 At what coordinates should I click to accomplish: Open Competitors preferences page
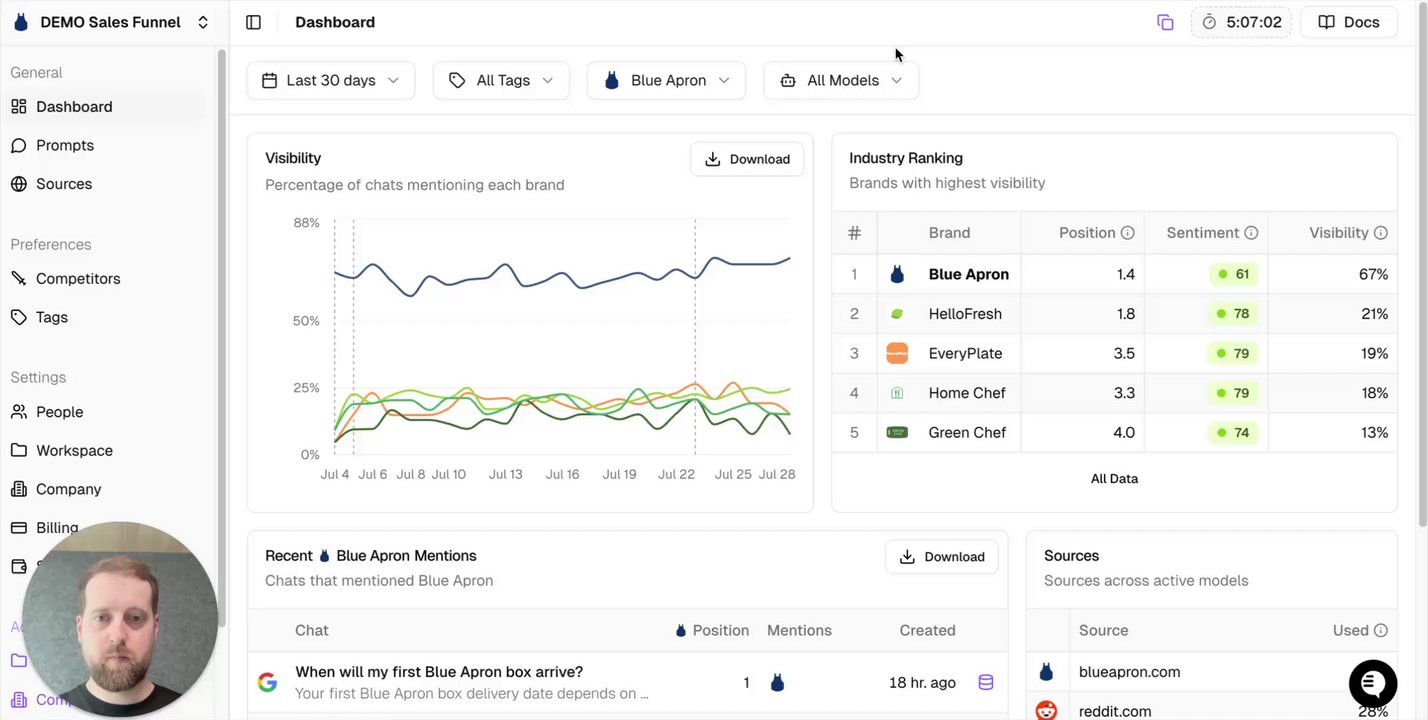[77, 279]
